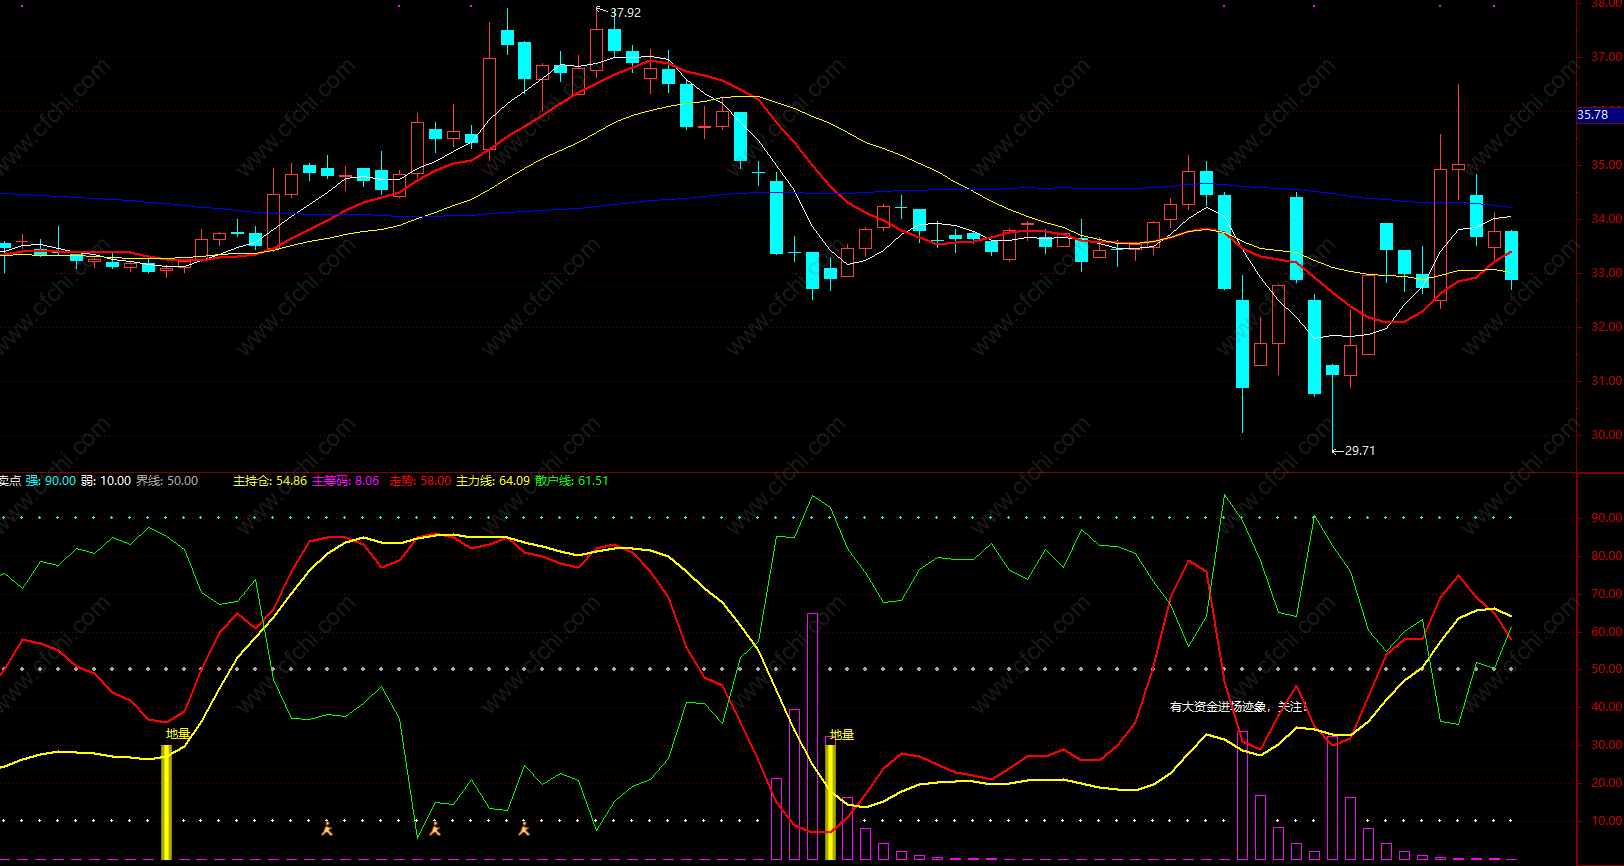
Task: Click the left 地量 label
Action: pos(178,734)
